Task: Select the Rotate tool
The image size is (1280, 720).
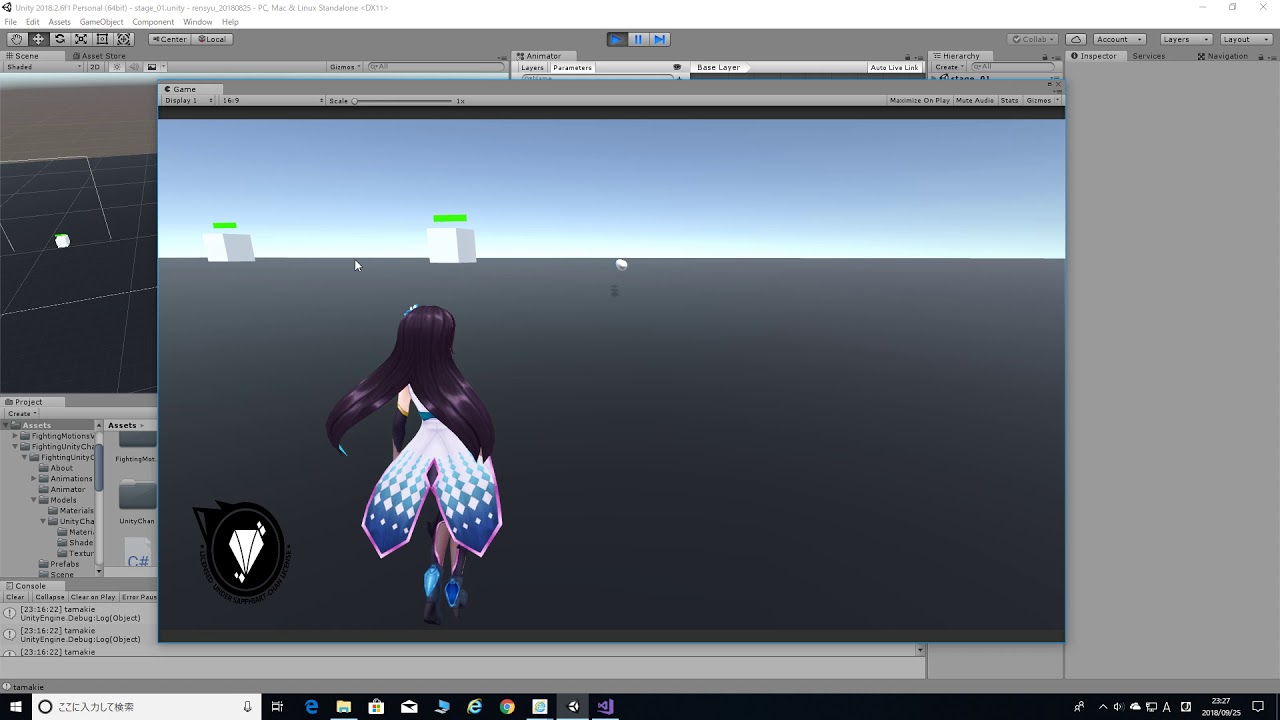Action: (59, 39)
